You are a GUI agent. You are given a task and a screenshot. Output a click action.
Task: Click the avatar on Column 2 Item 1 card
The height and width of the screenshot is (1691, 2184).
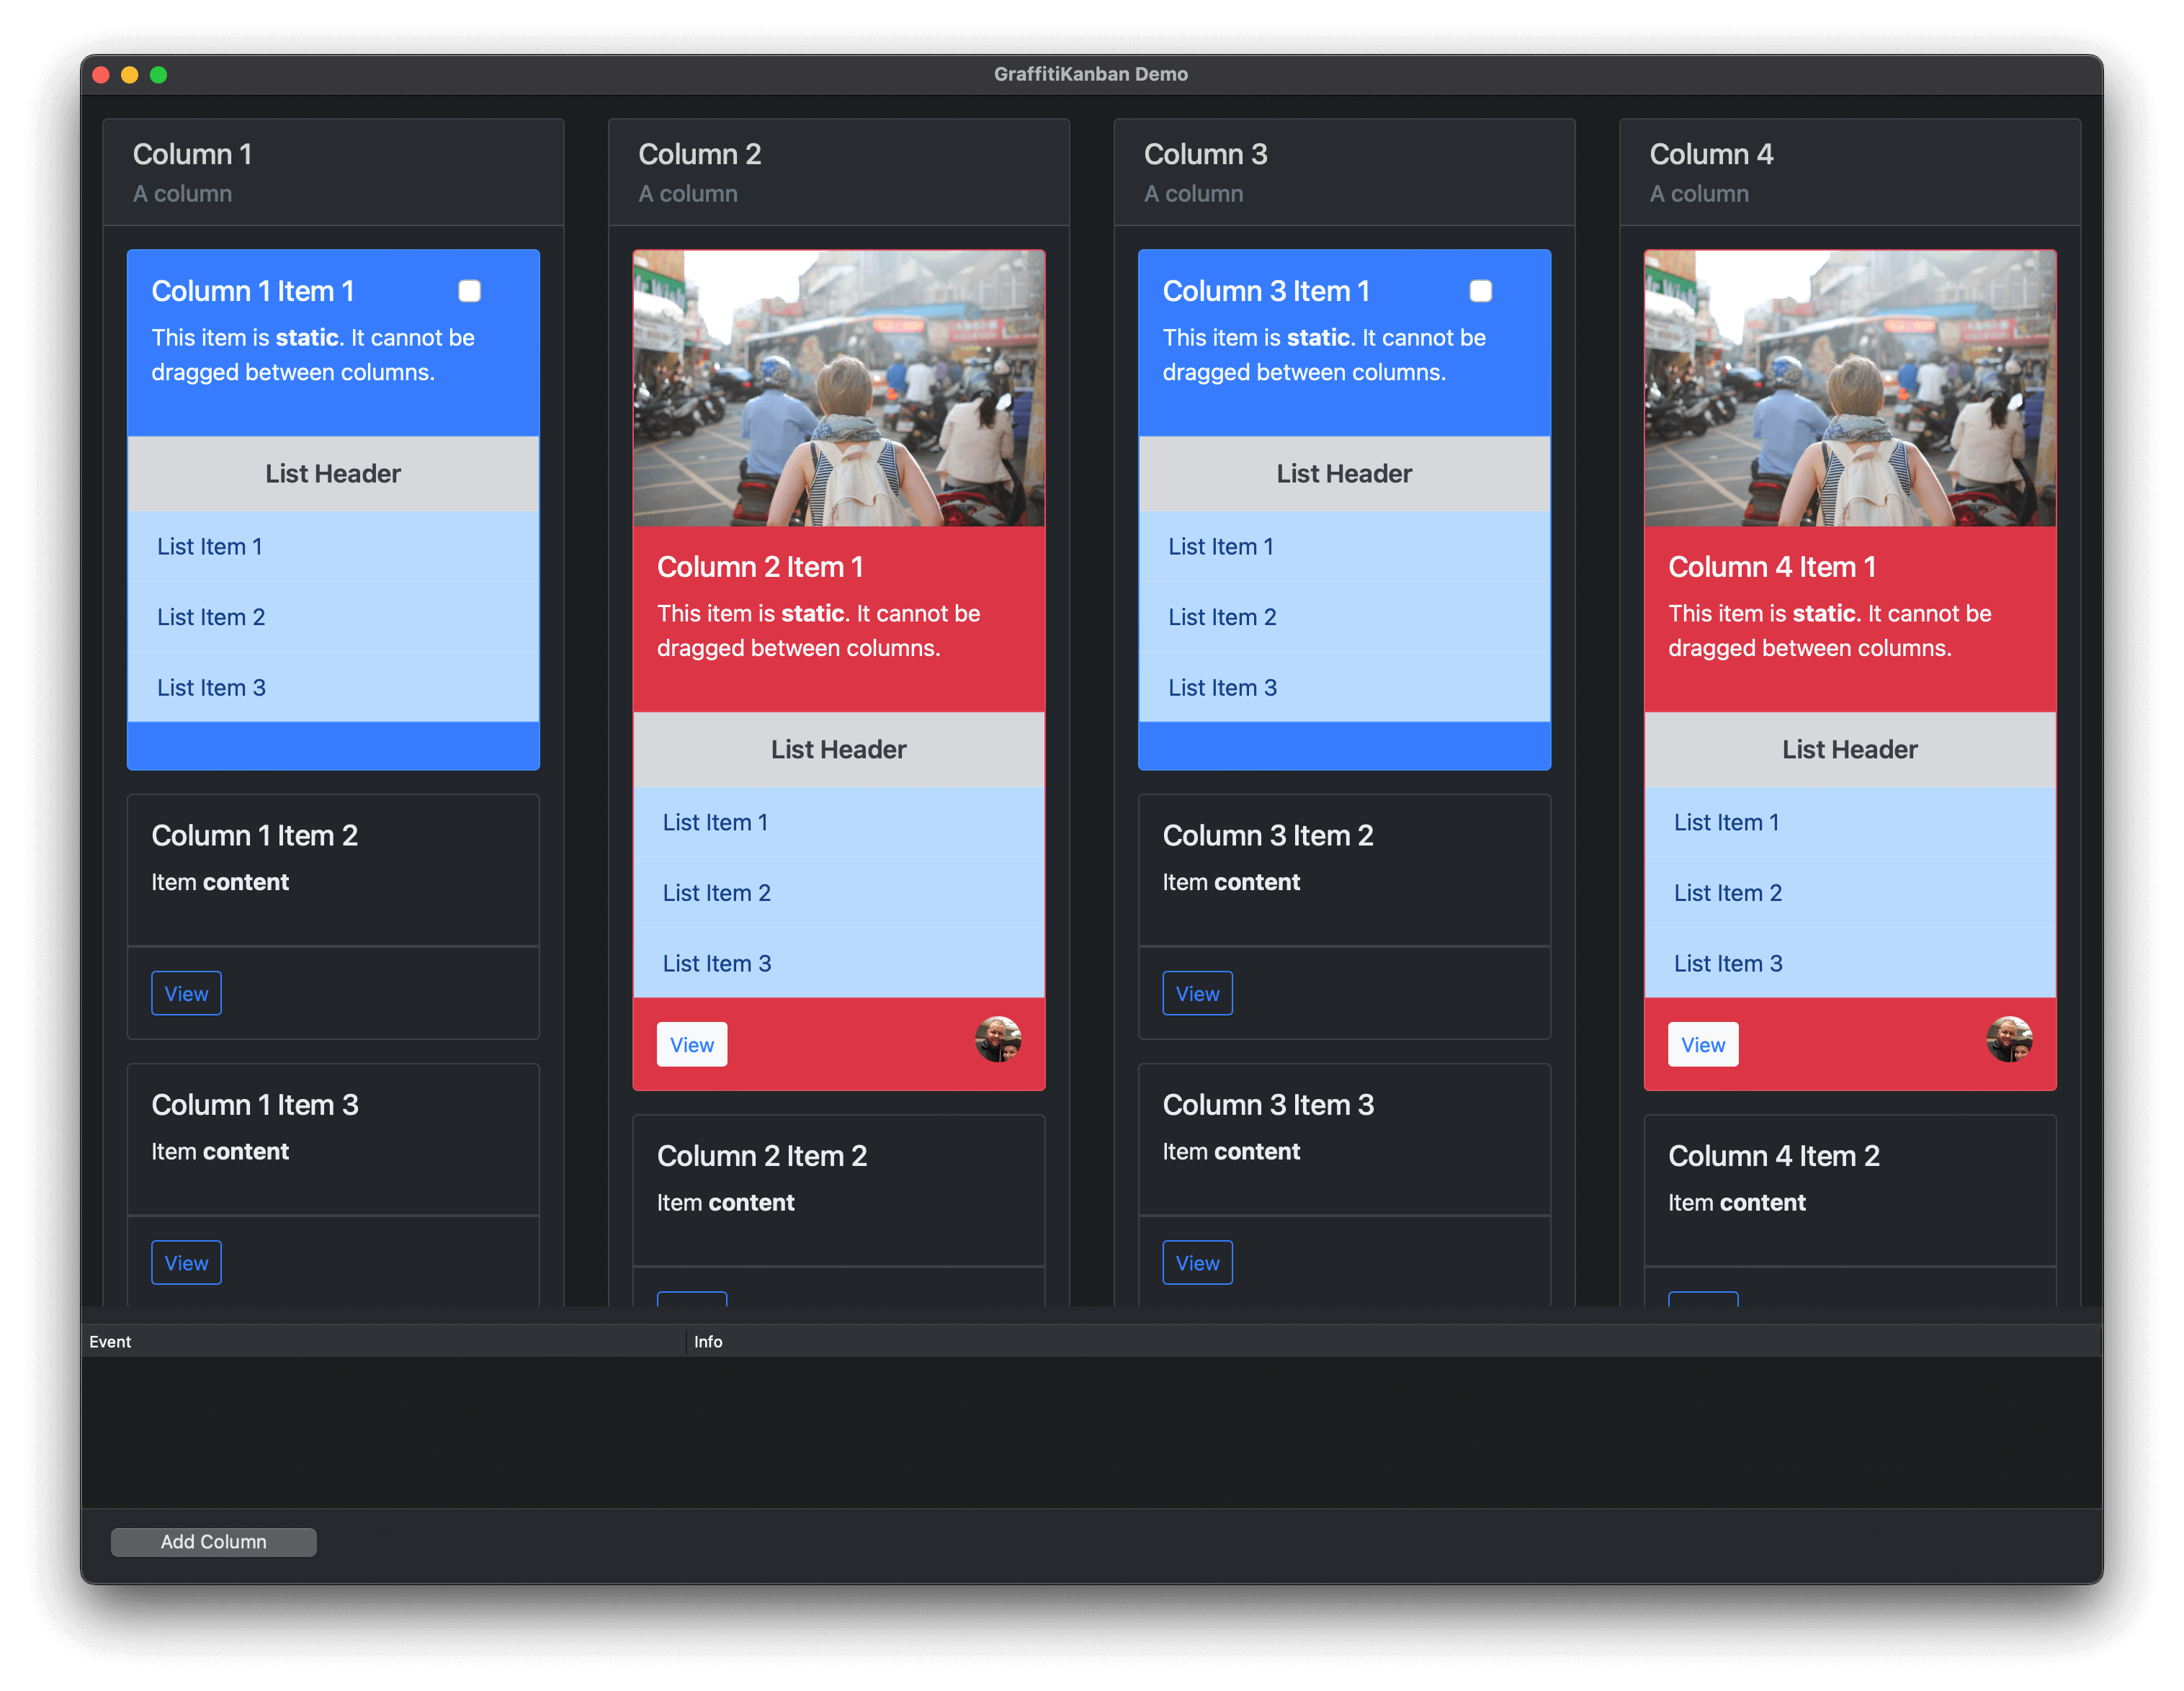tap(997, 1040)
